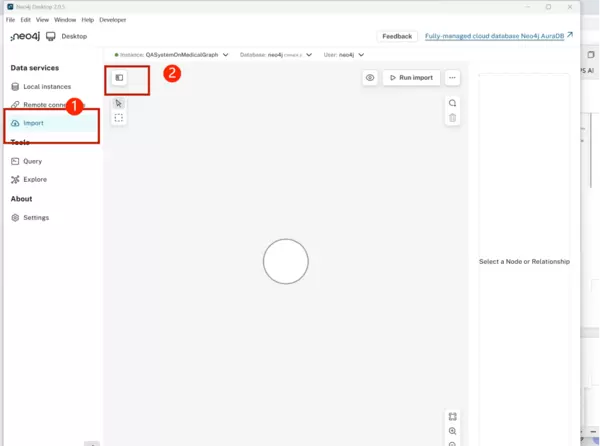This screenshot has height=446, width=600.
Task: Click the Run import button
Action: point(410,77)
